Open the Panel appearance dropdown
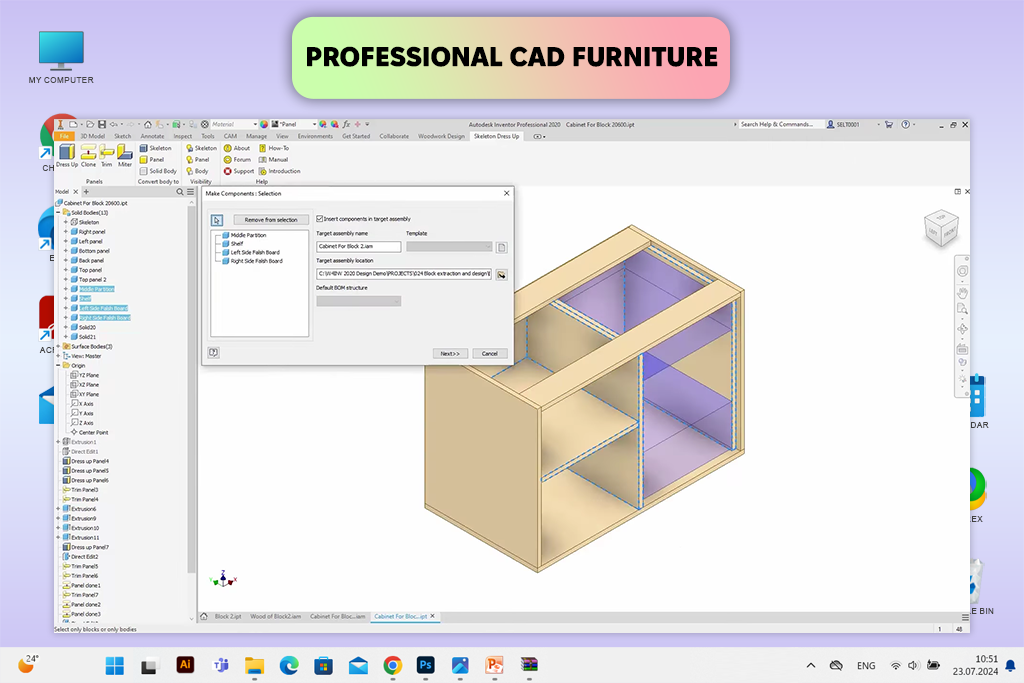Image resolution: width=1024 pixels, height=683 pixels. (x=294, y=124)
